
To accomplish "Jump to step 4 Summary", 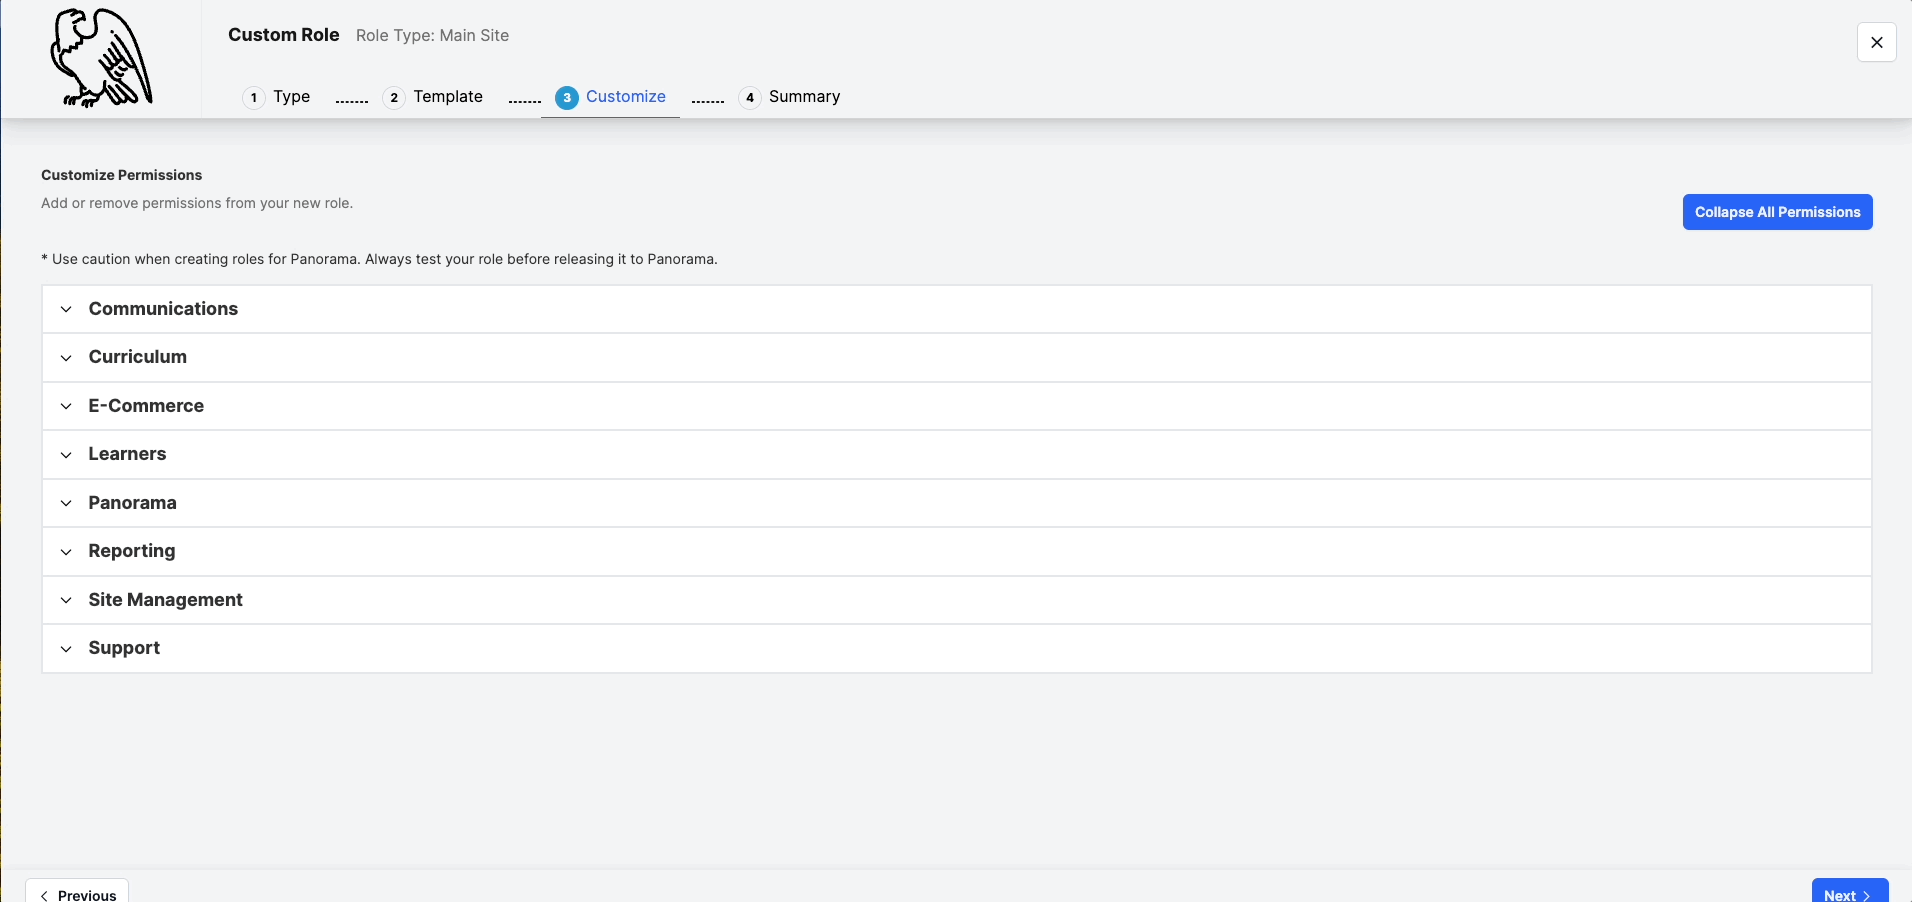I will [790, 97].
